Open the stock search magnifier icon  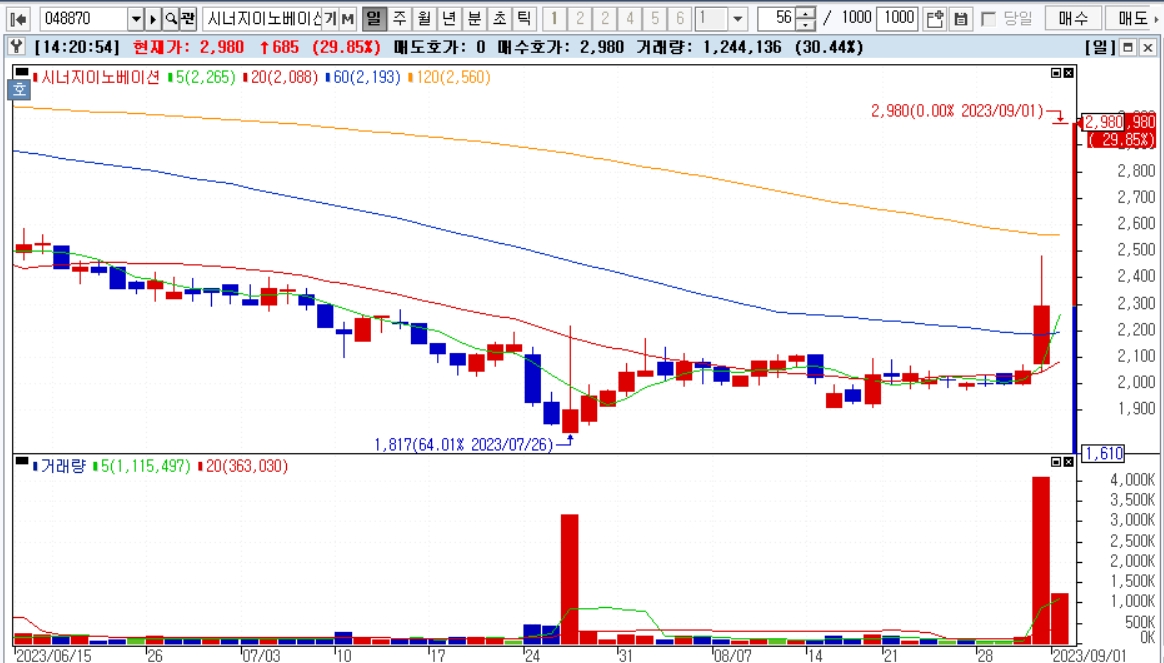[171, 19]
